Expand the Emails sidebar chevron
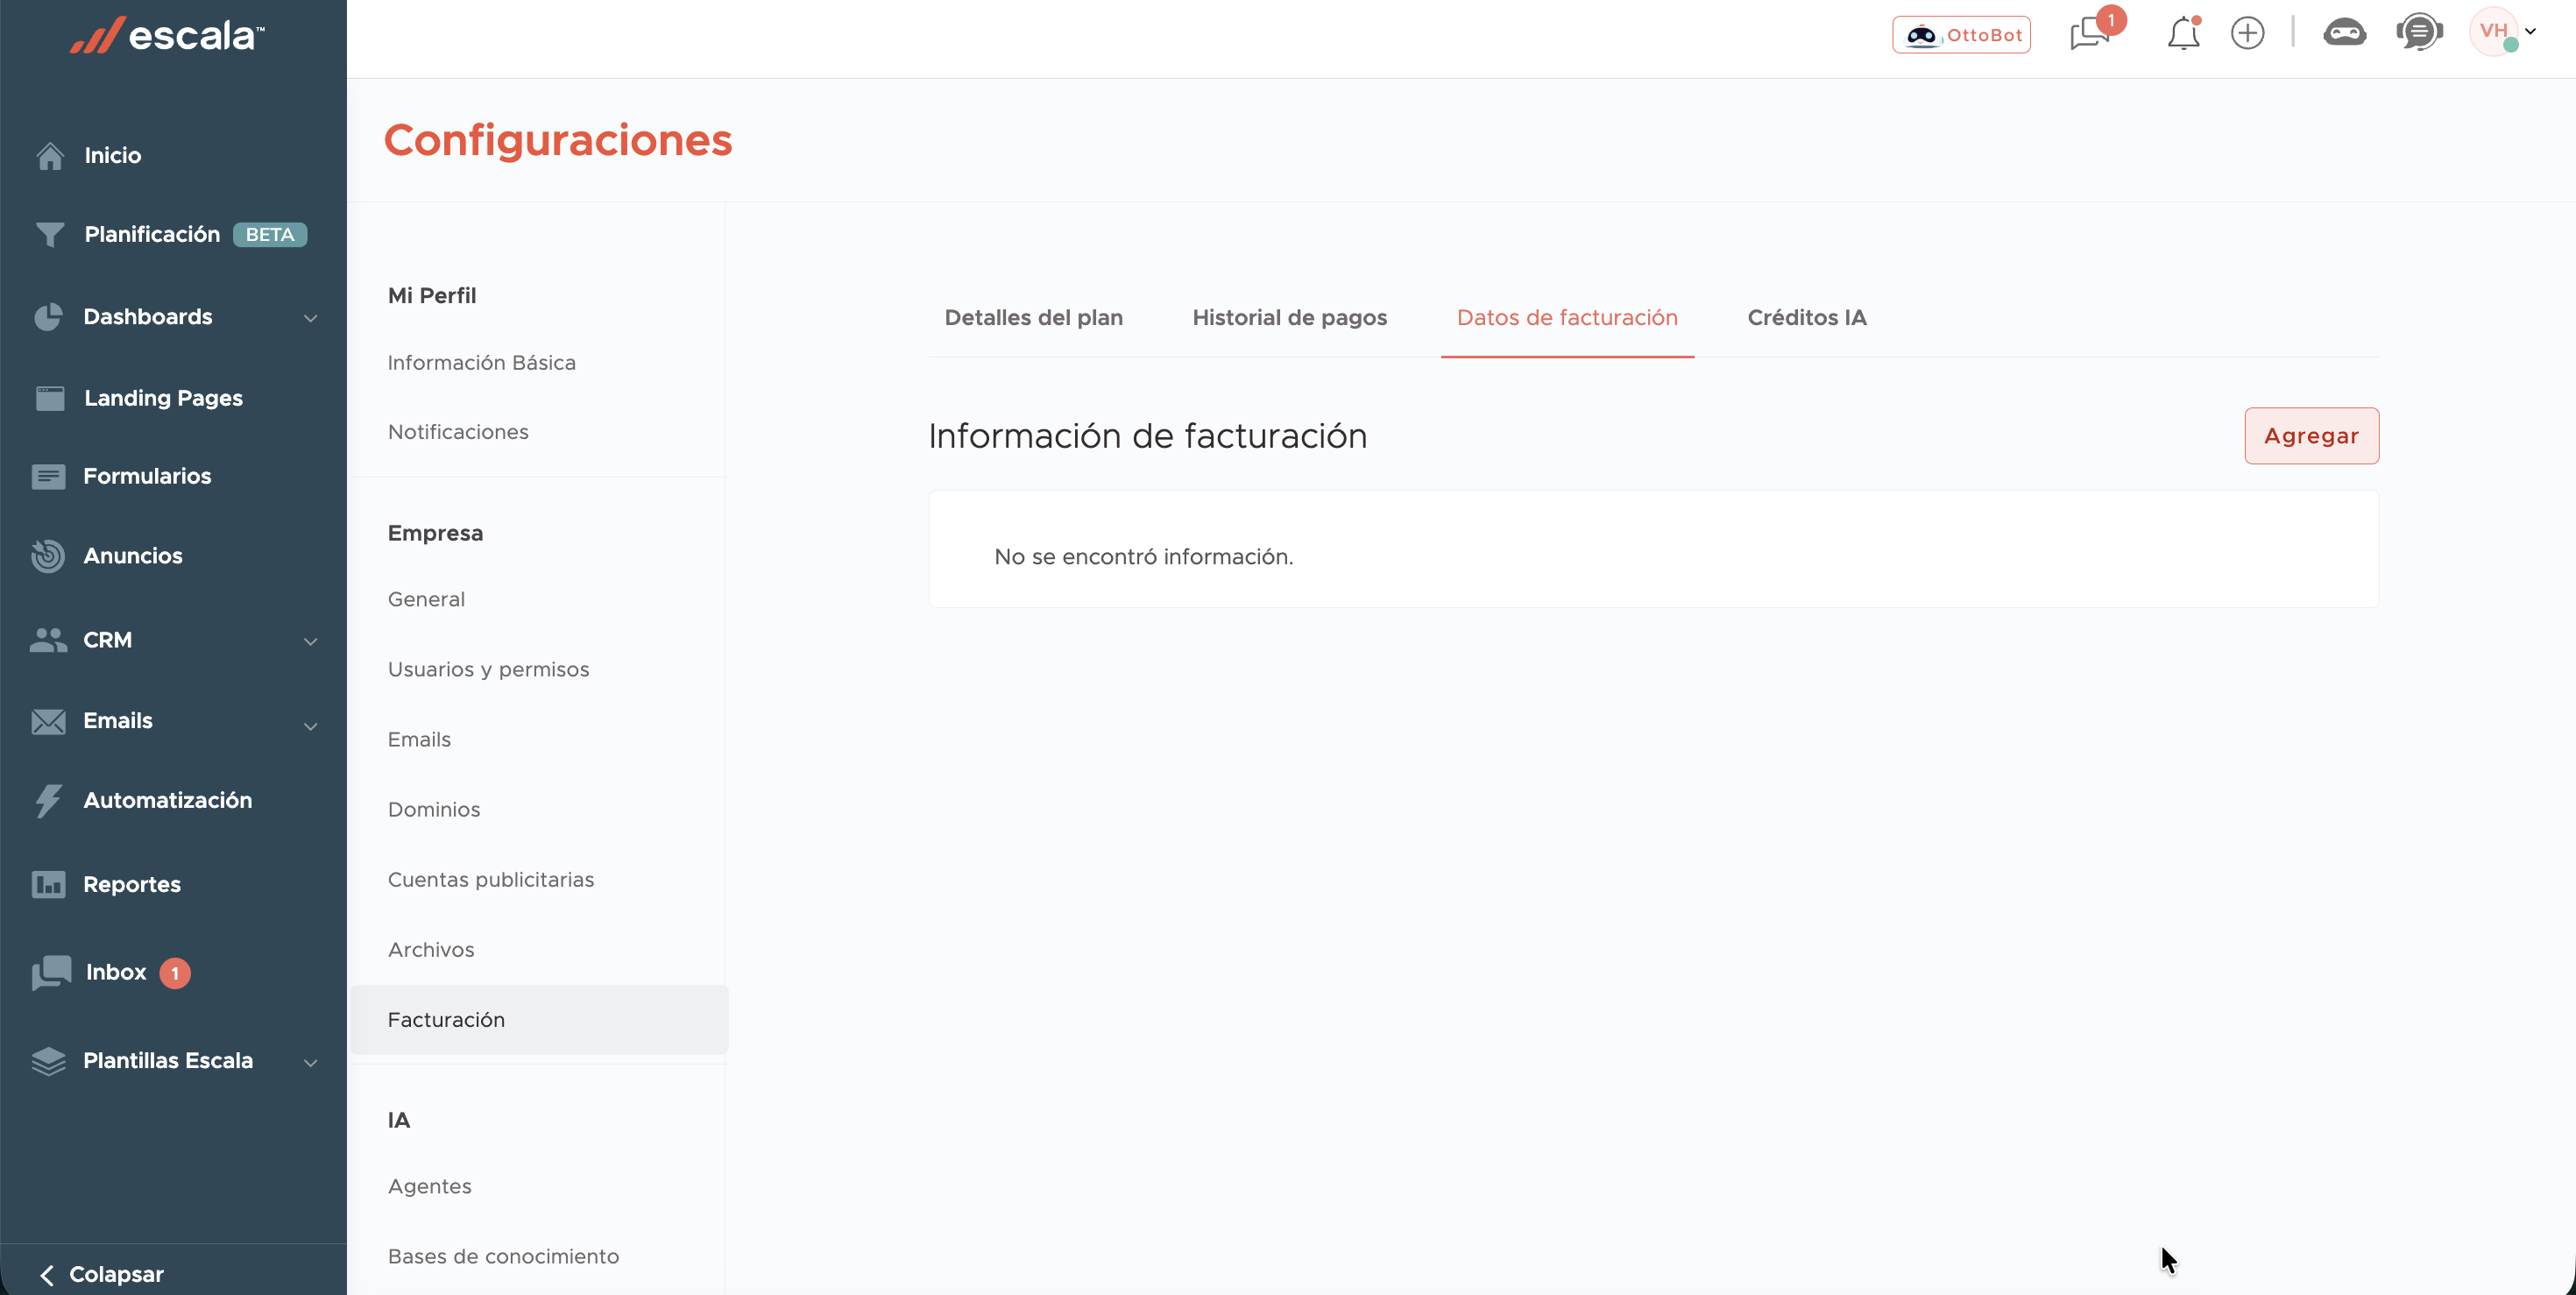The image size is (2576, 1295). pos(311,726)
